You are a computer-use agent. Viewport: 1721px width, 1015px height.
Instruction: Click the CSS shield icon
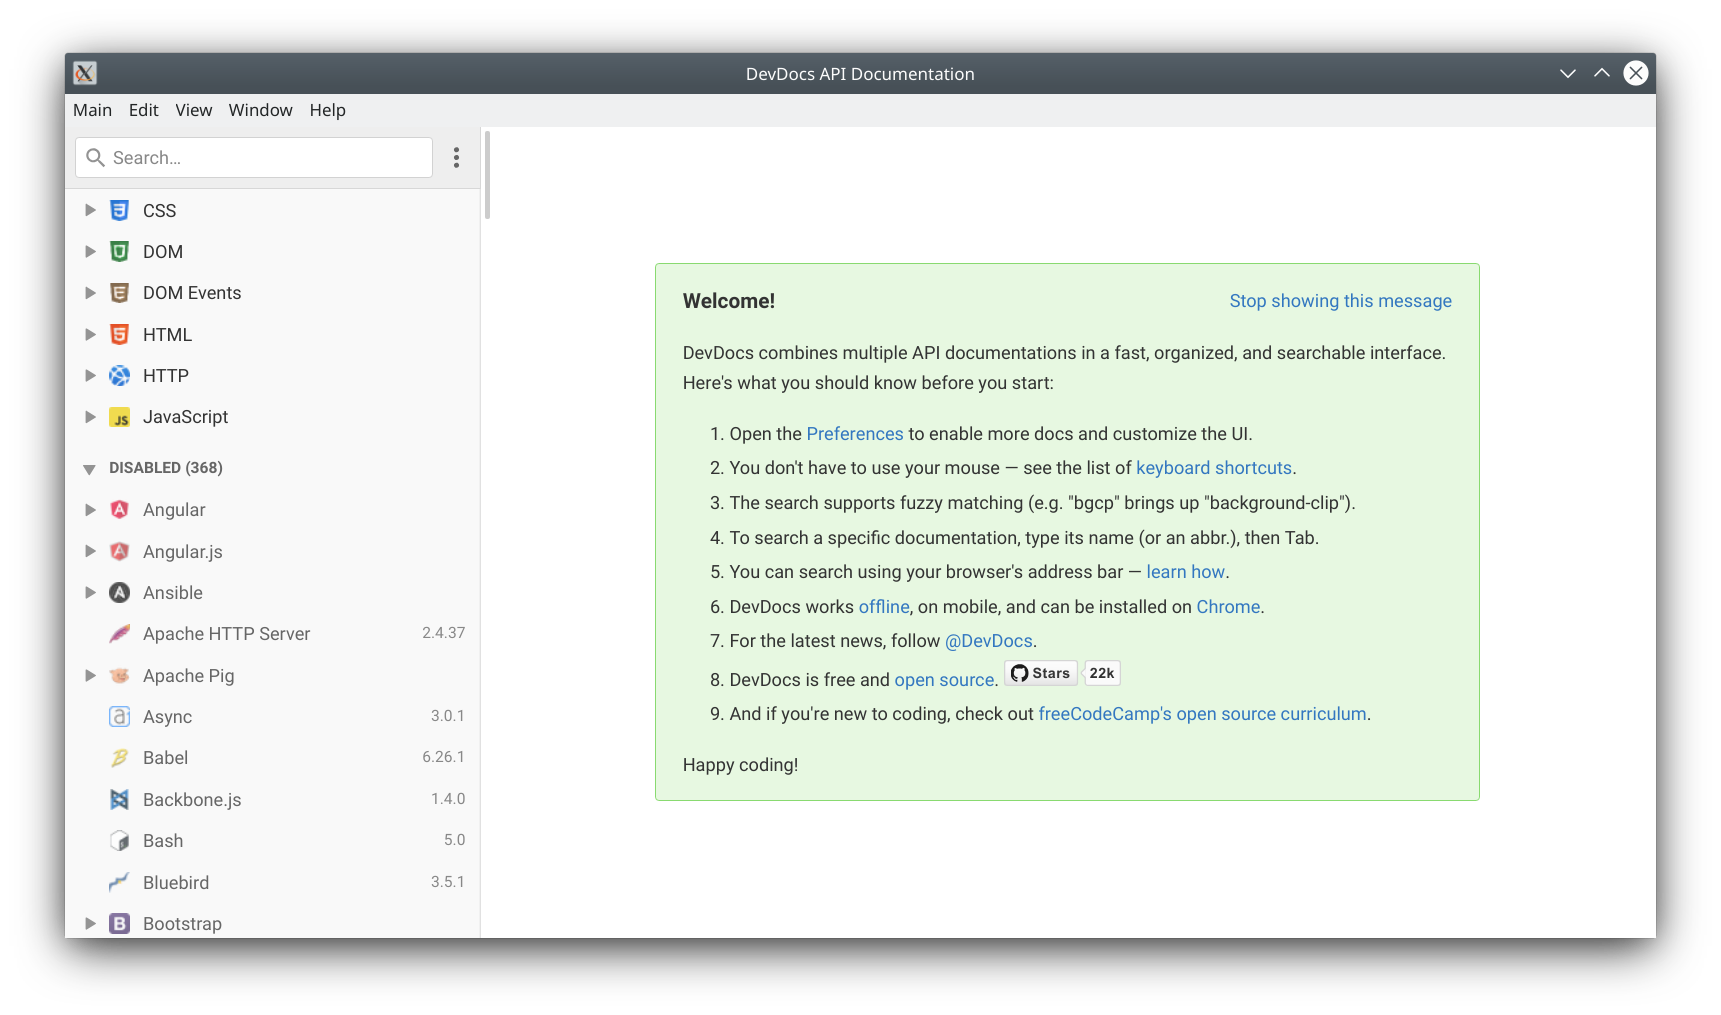click(119, 210)
